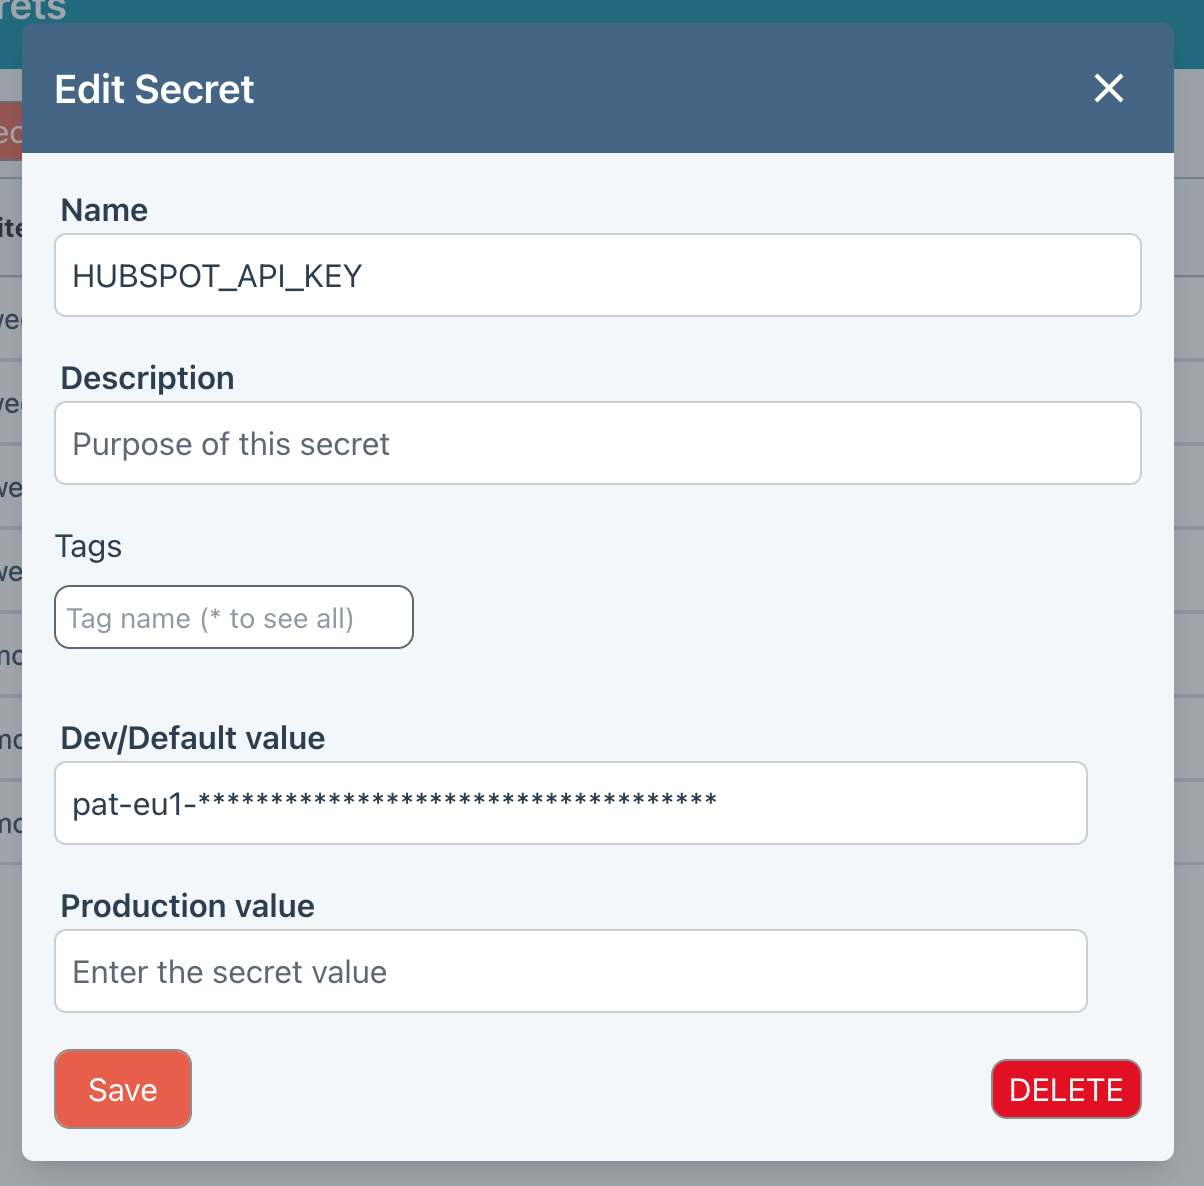This screenshot has height=1186, width=1204.
Task: Focus the Description input field
Action: click(x=597, y=444)
